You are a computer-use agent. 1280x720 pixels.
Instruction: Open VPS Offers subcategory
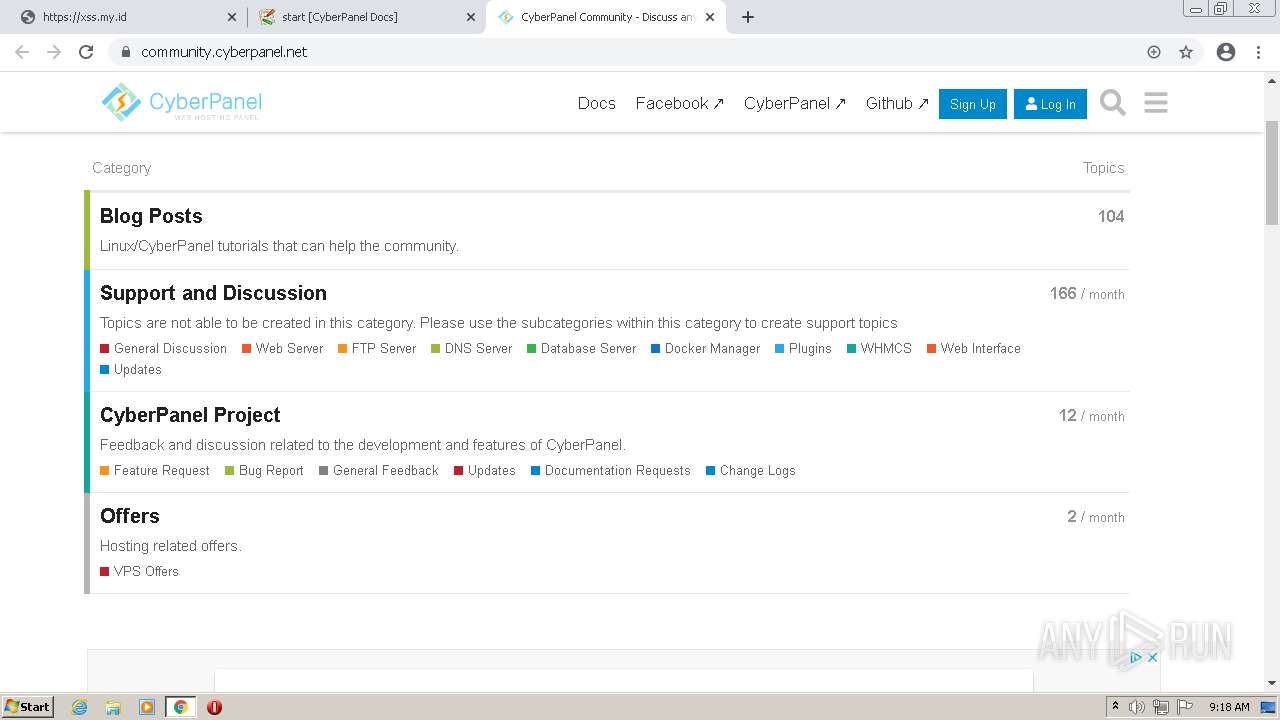(x=139, y=571)
